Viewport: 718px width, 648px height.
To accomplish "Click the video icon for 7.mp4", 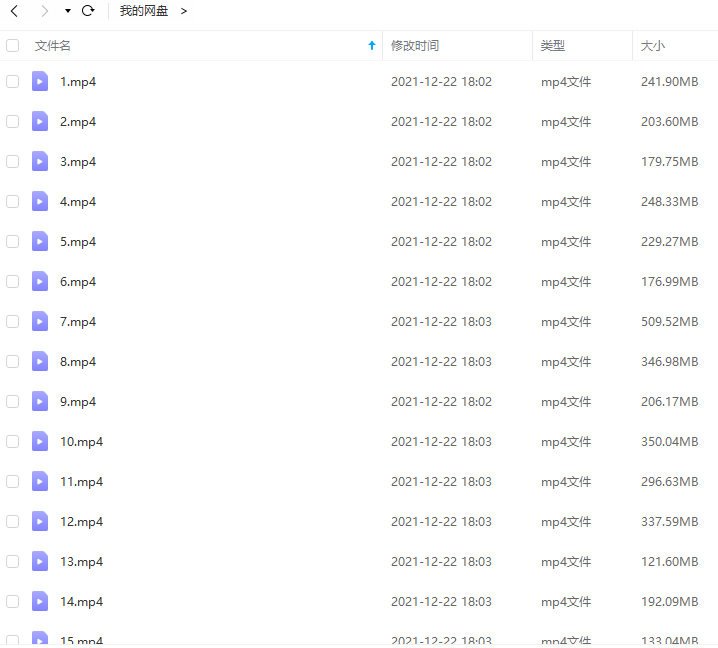I will click(x=40, y=322).
